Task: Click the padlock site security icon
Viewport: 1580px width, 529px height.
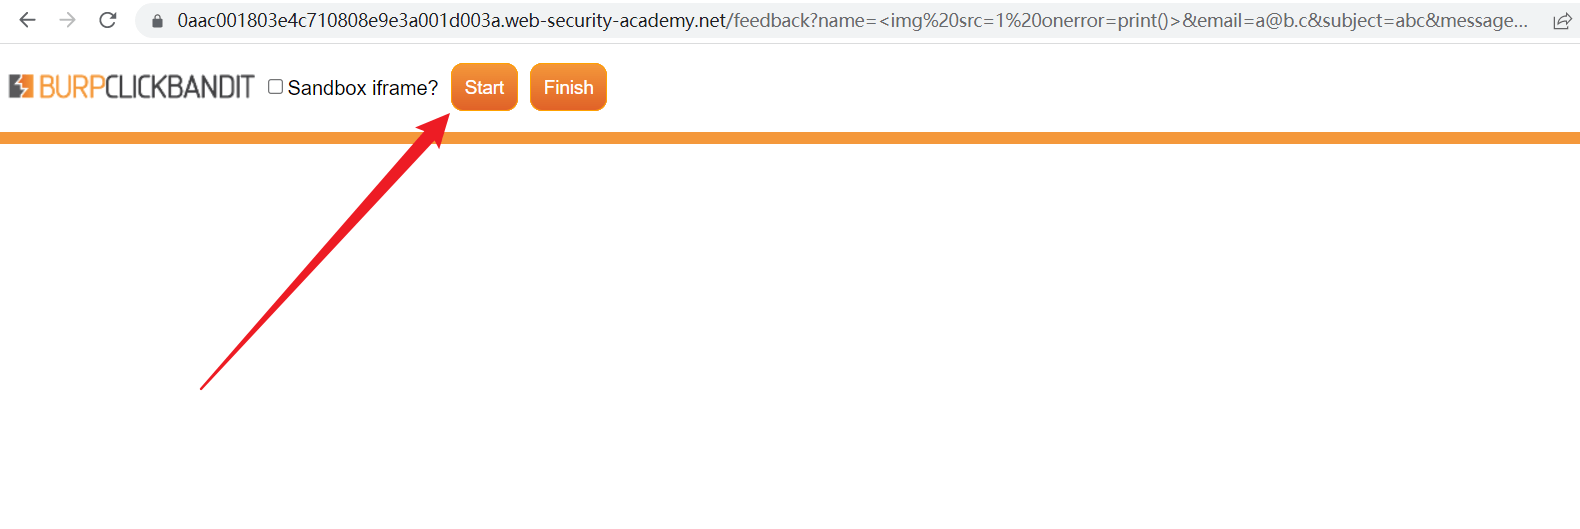Action: pos(157,21)
